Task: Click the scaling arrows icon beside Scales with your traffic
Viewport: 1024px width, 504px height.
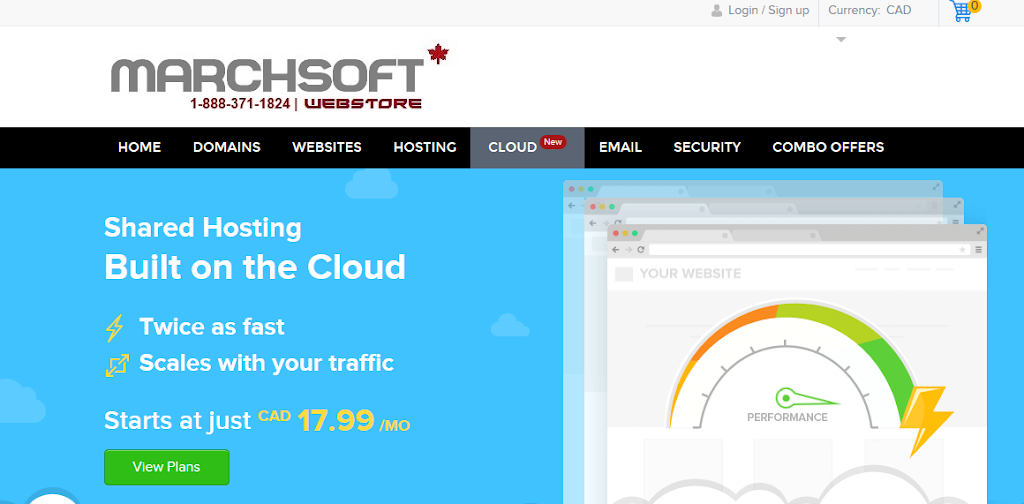Action: coord(117,364)
